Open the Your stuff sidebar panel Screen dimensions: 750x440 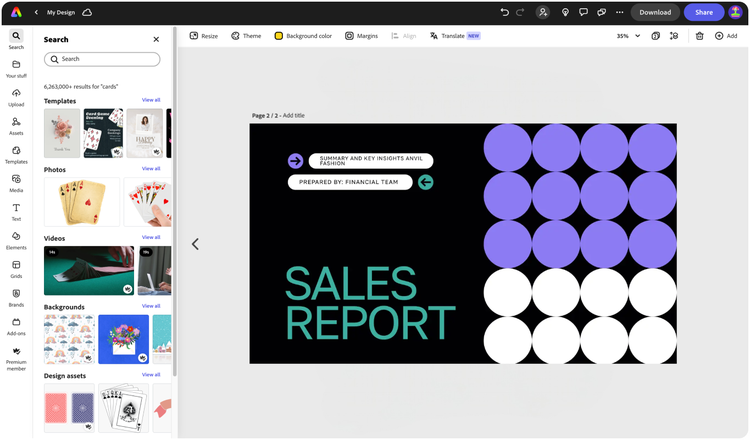[x=16, y=69]
